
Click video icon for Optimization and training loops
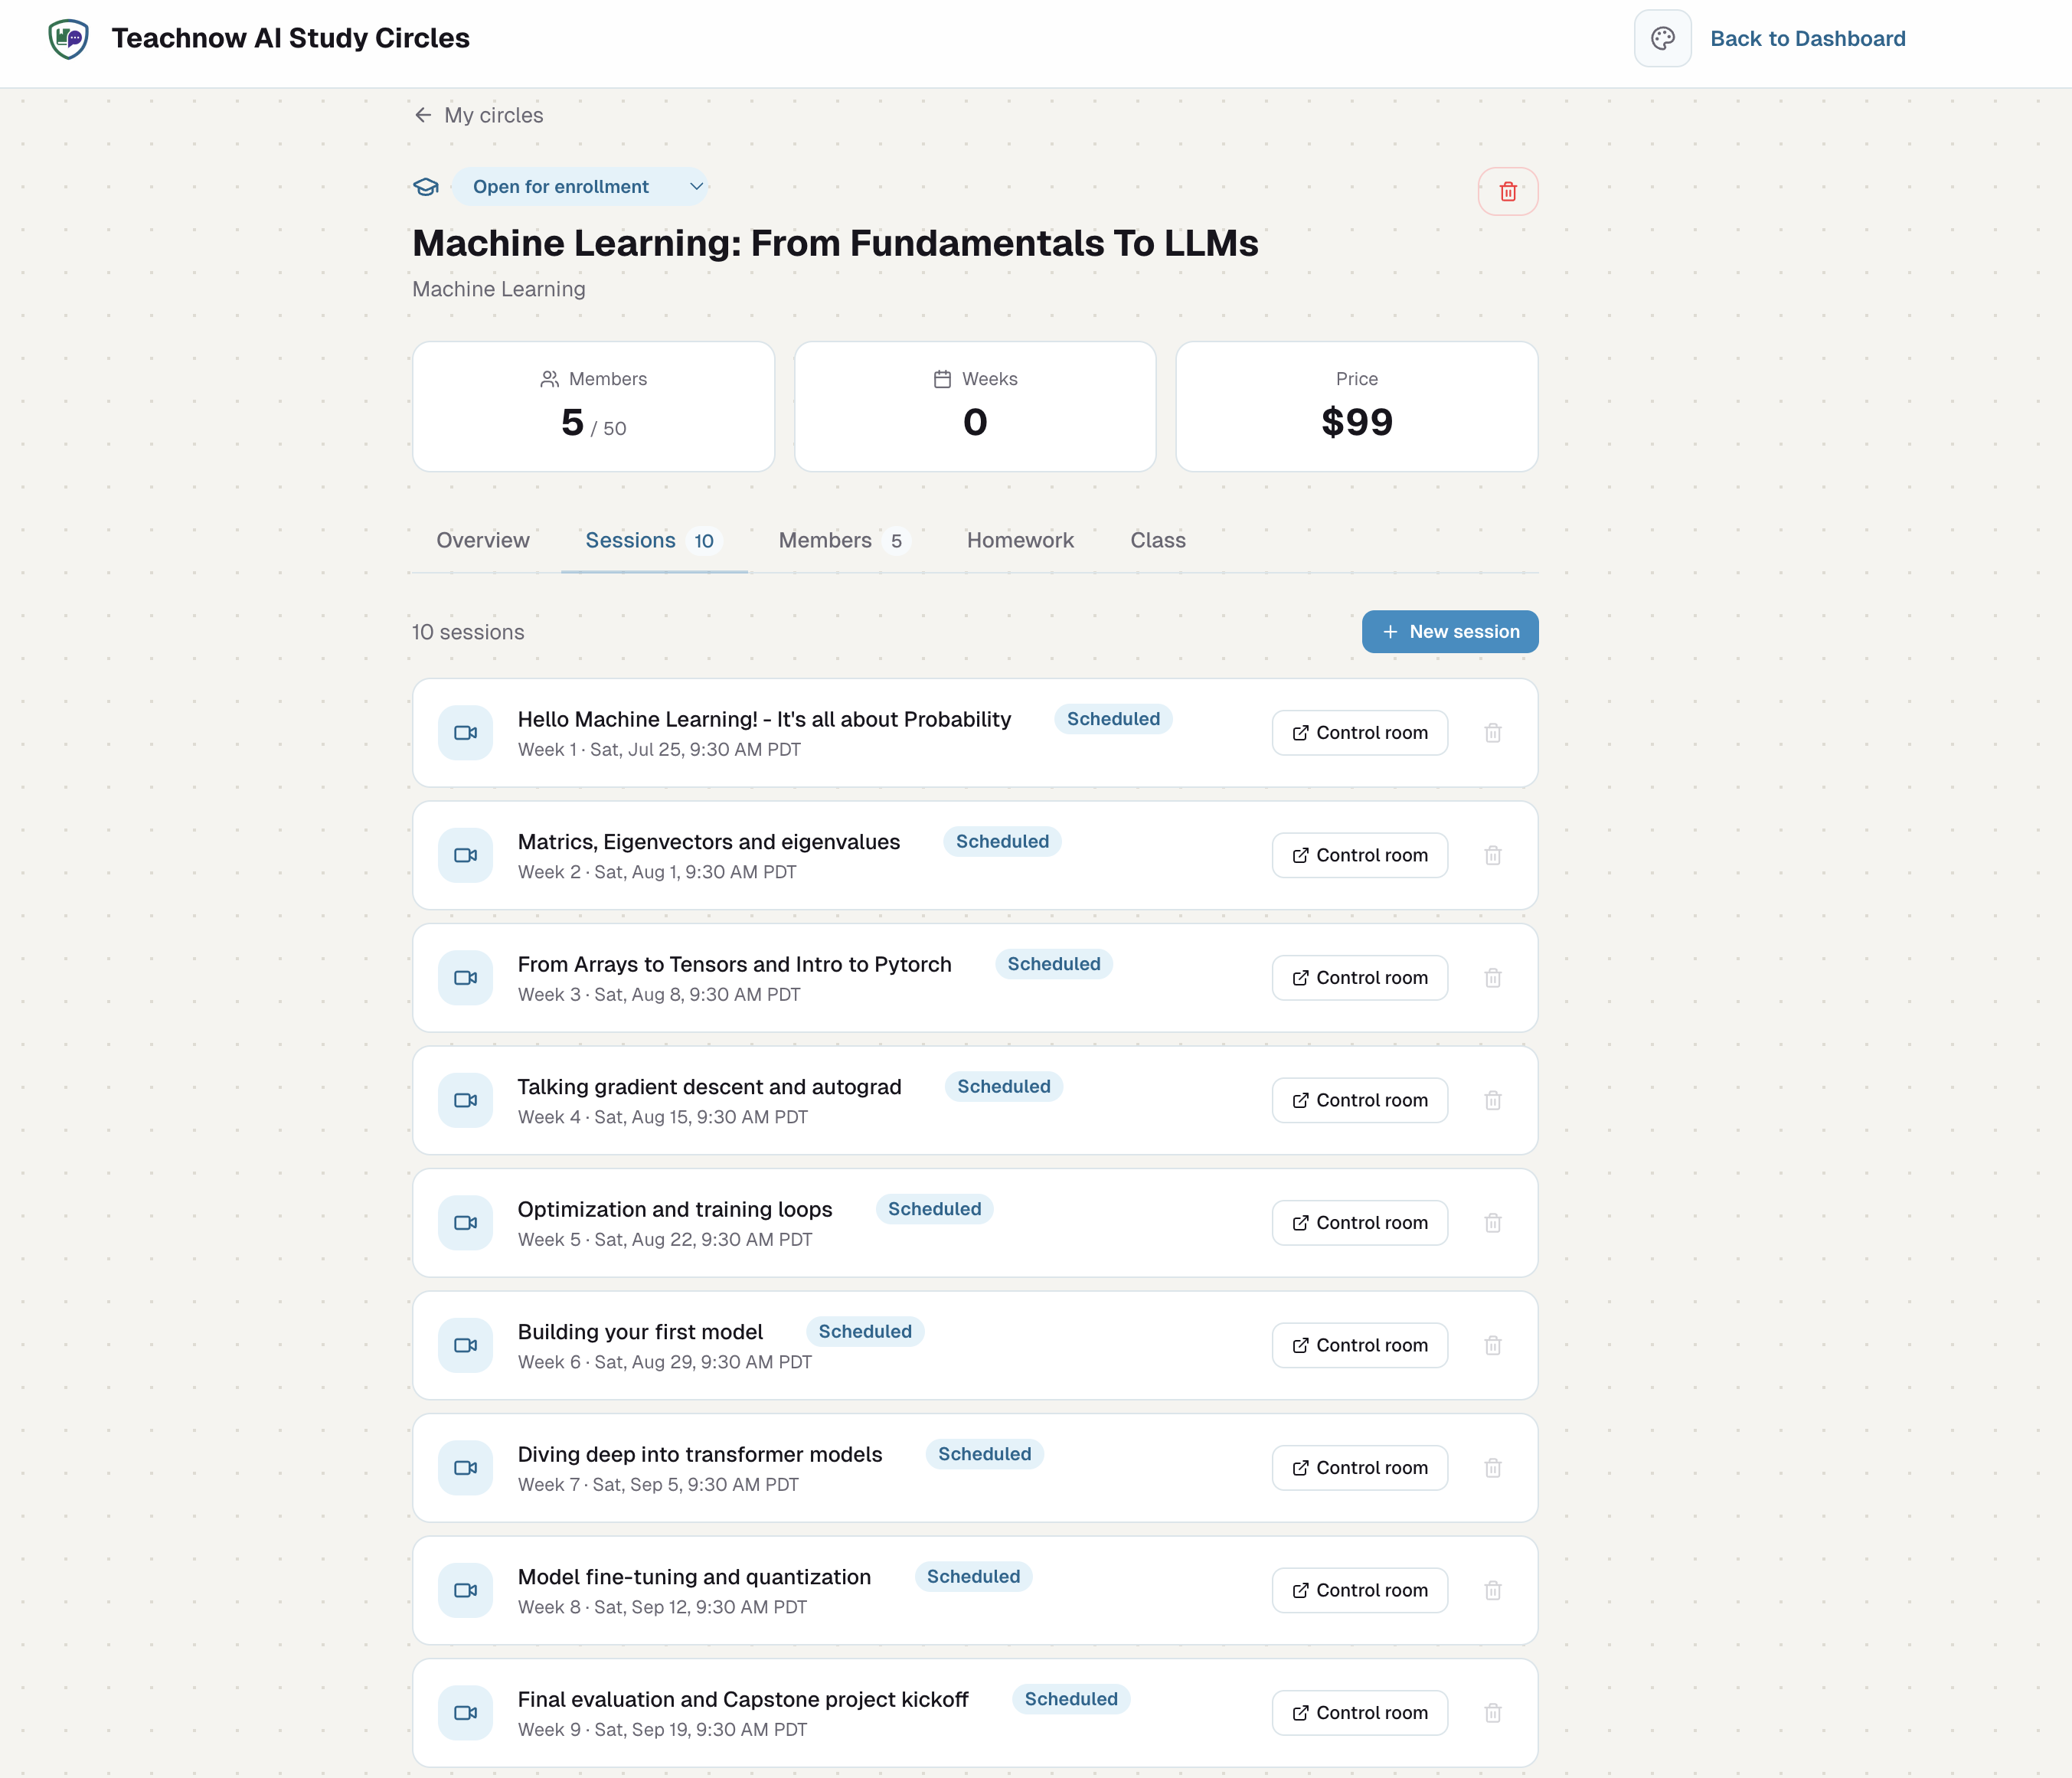click(x=465, y=1223)
